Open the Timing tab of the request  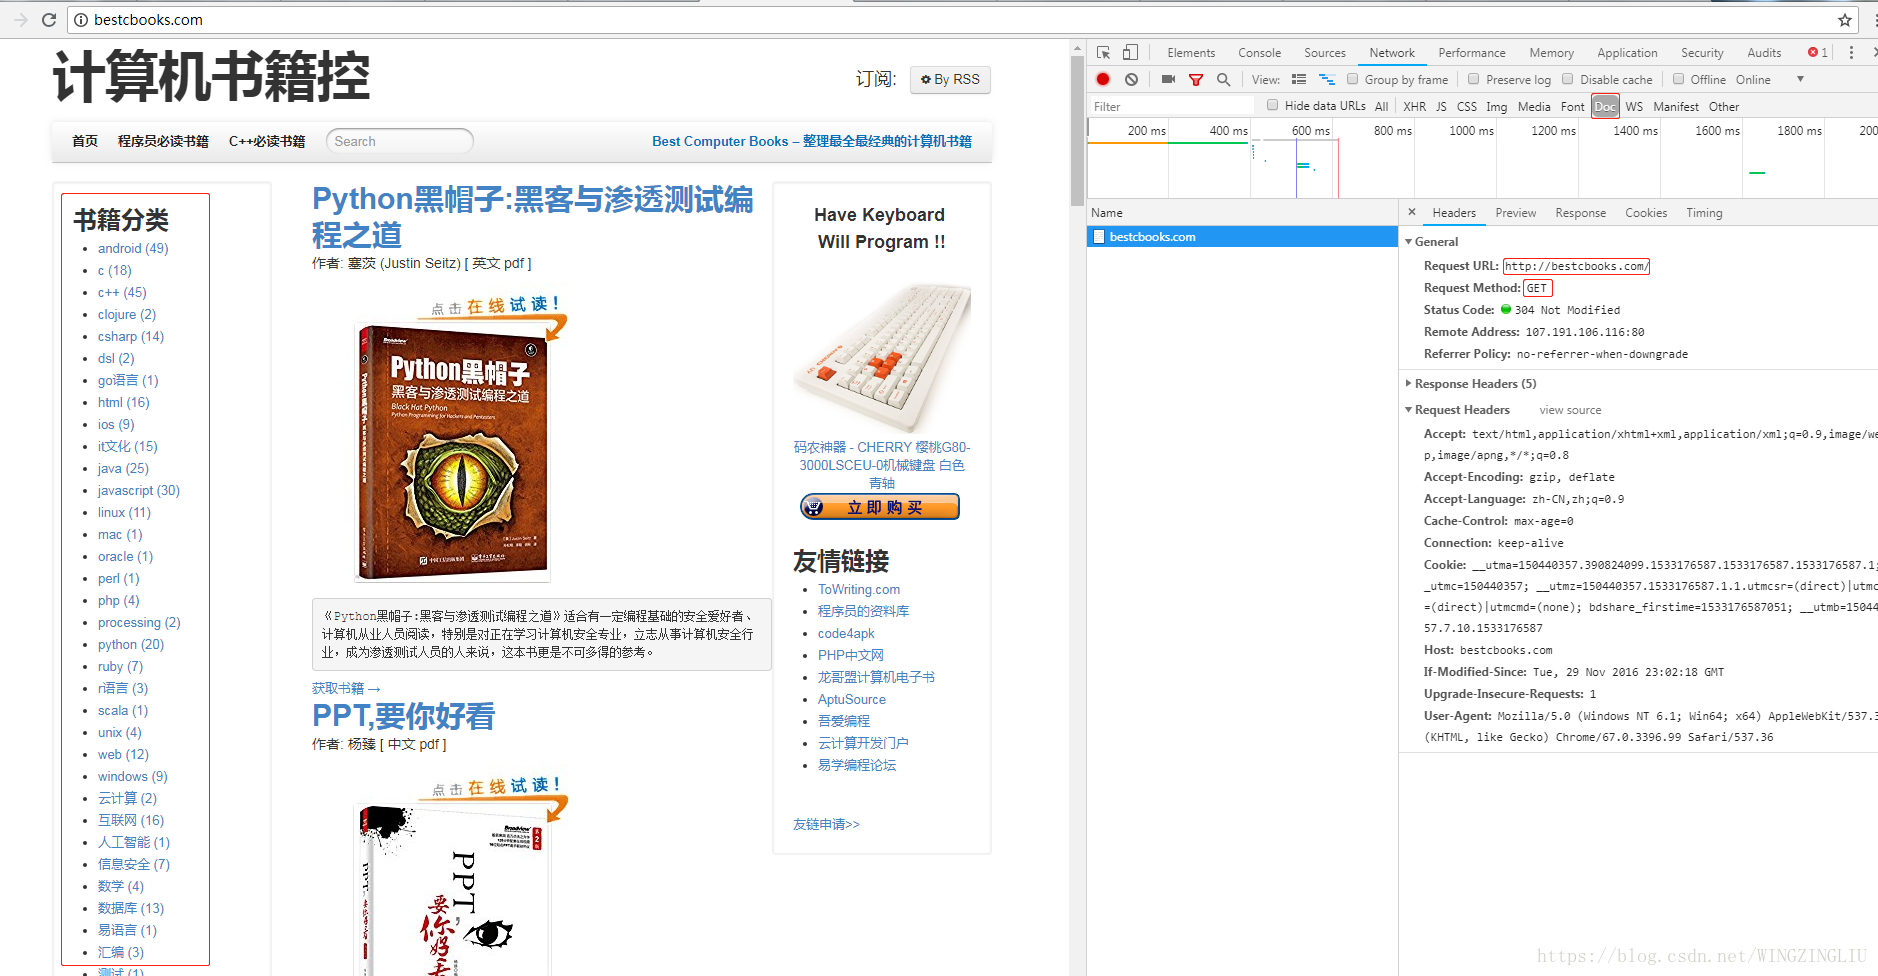pos(1704,212)
